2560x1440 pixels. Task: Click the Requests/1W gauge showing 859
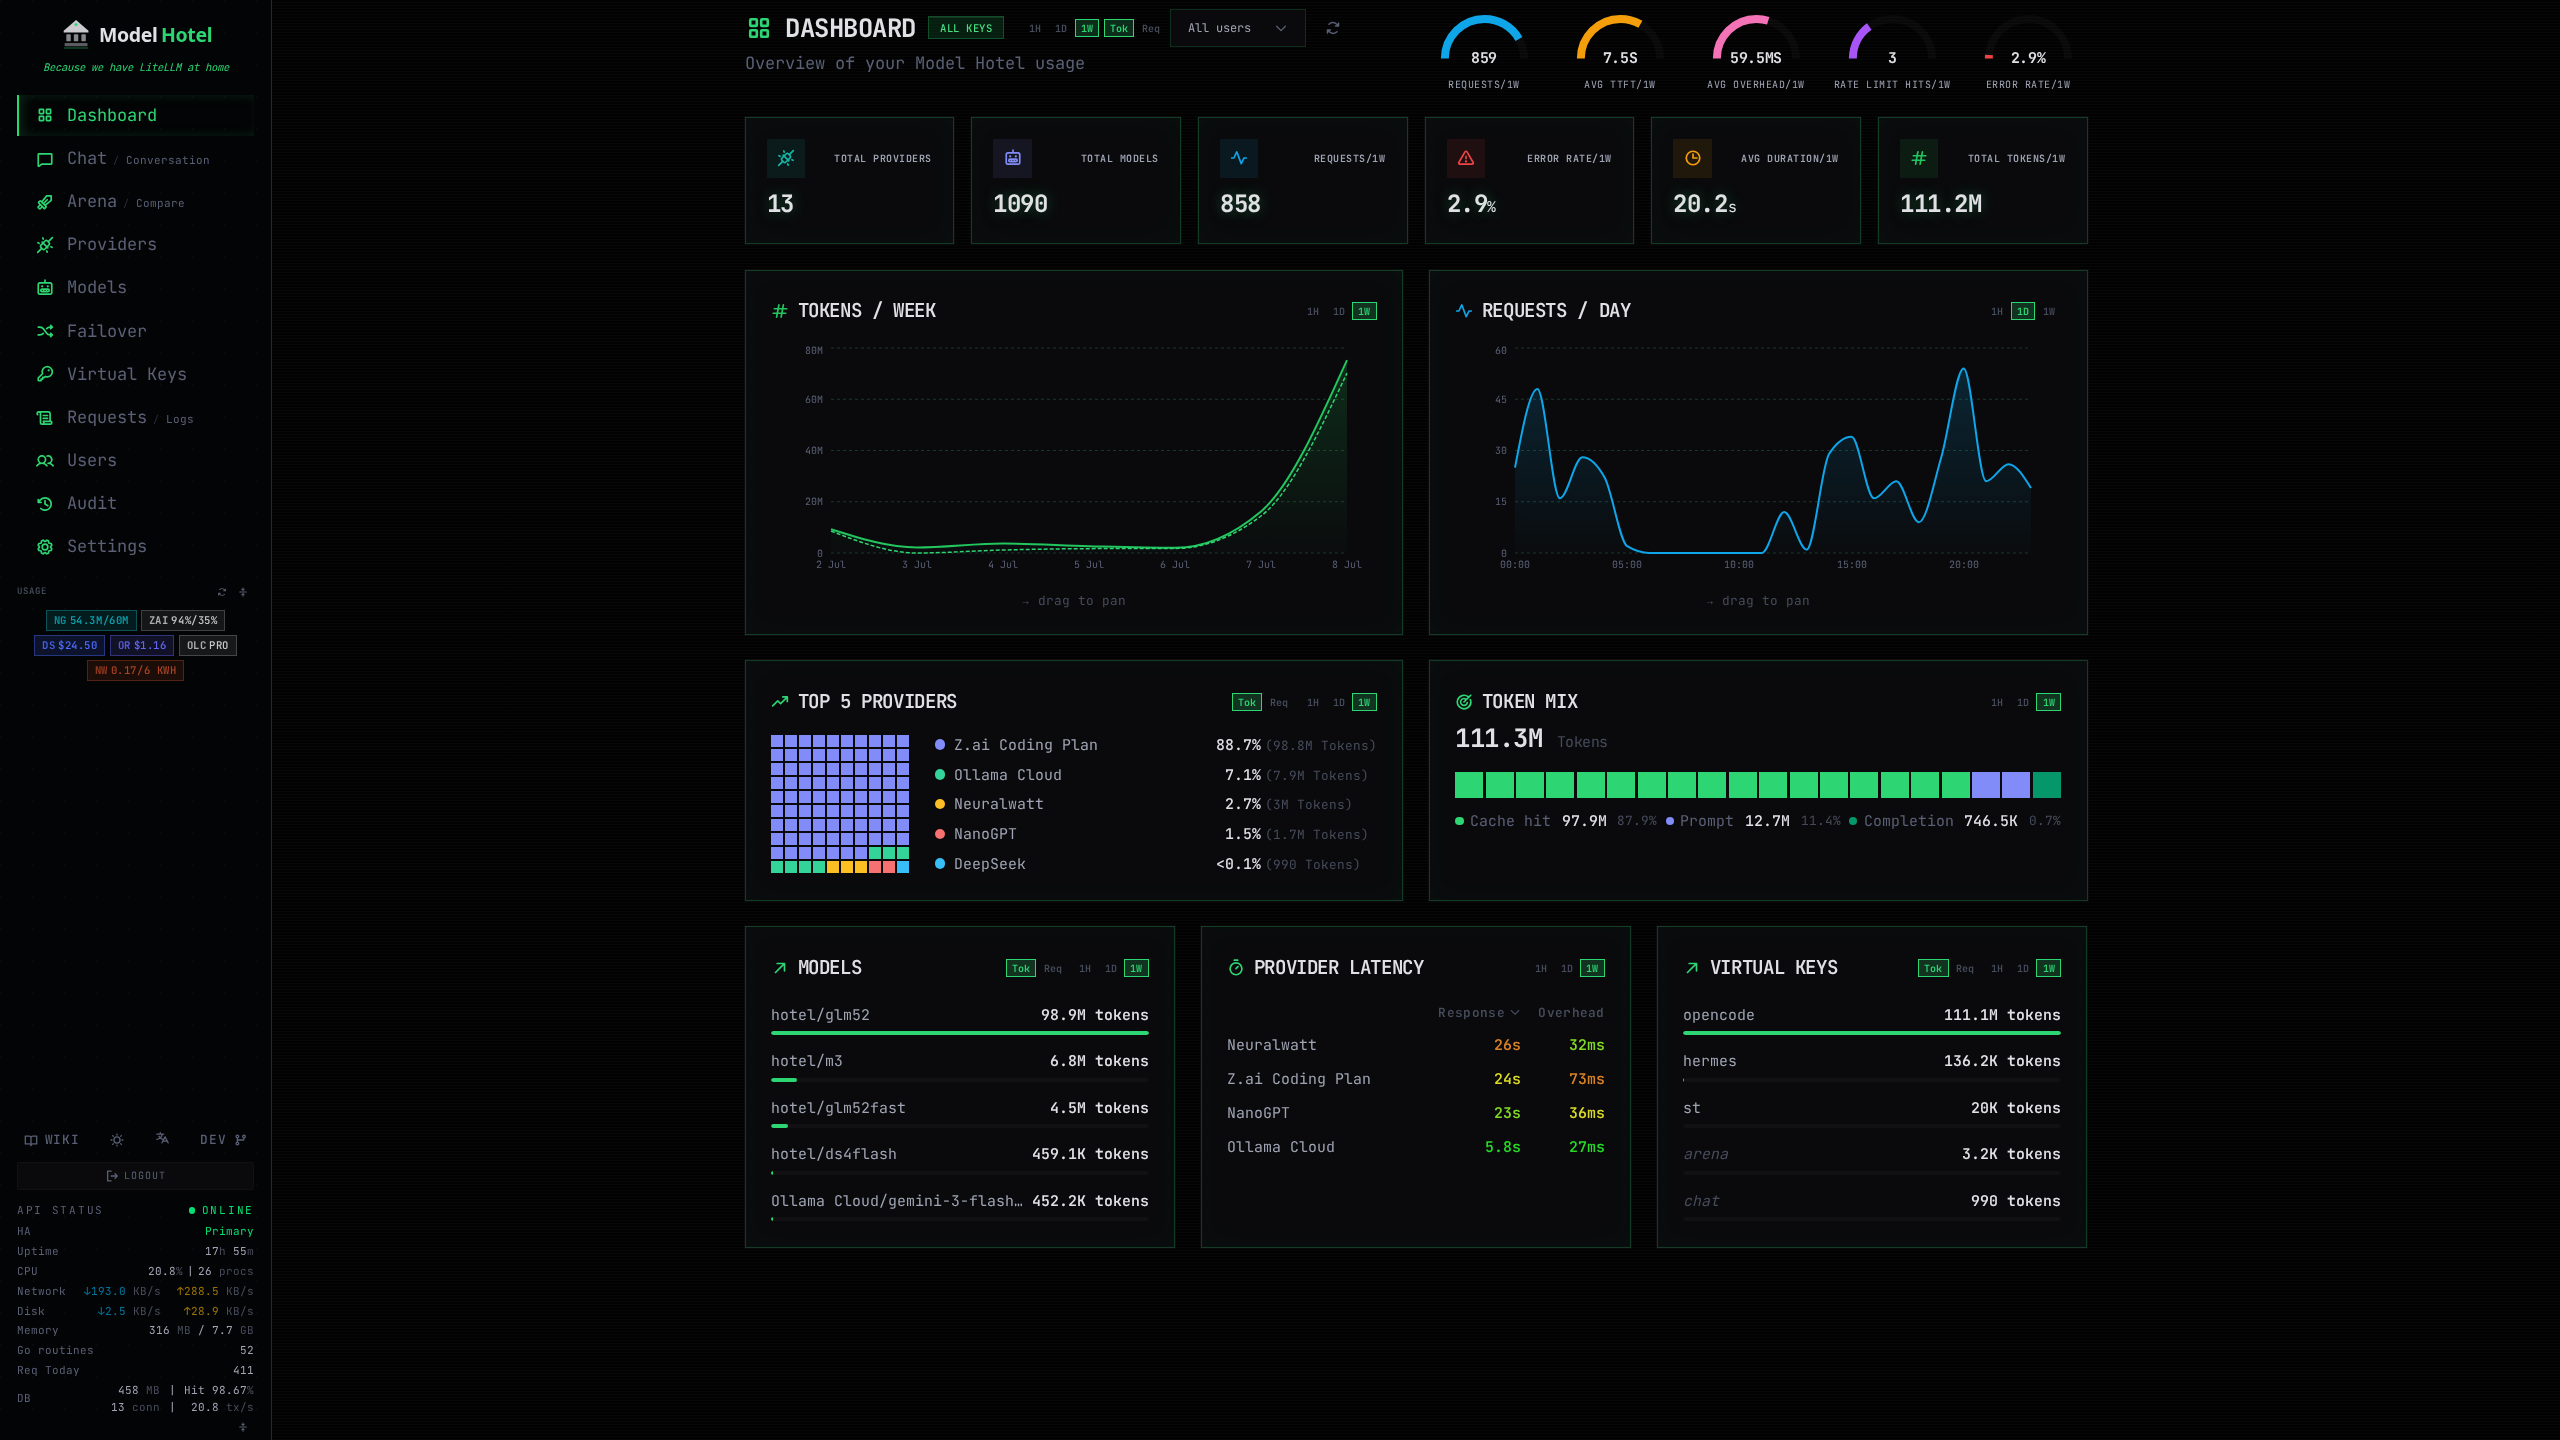[1484, 52]
